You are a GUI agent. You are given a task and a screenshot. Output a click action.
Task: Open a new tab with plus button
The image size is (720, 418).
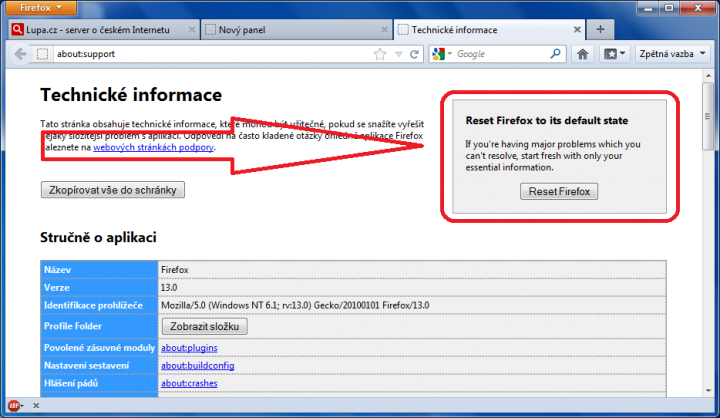[600, 29]
